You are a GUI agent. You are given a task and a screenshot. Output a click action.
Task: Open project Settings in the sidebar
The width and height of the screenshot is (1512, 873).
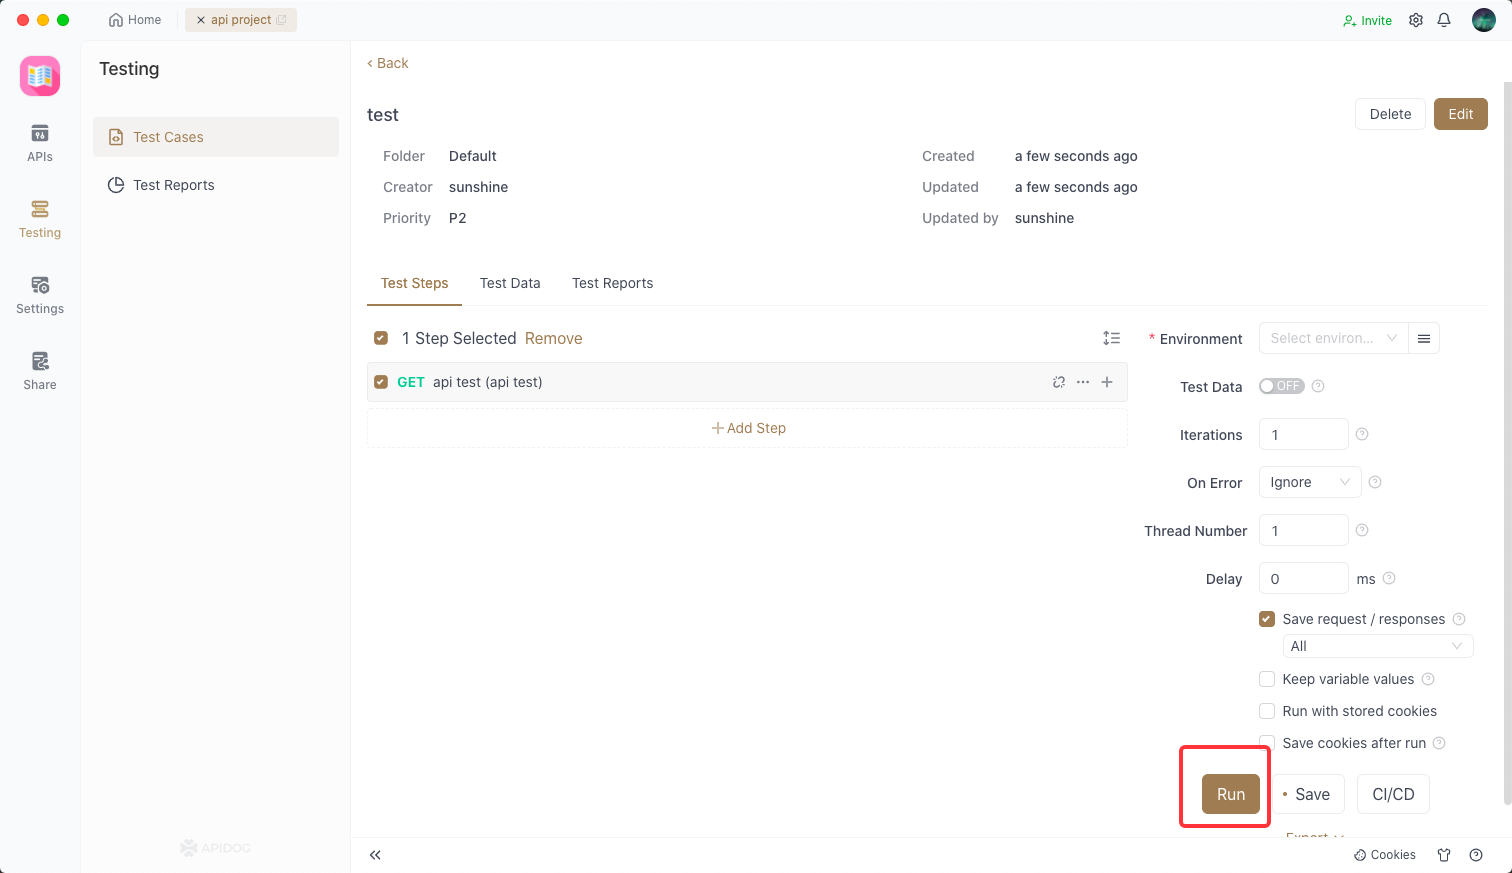click(x=40, y=295)
